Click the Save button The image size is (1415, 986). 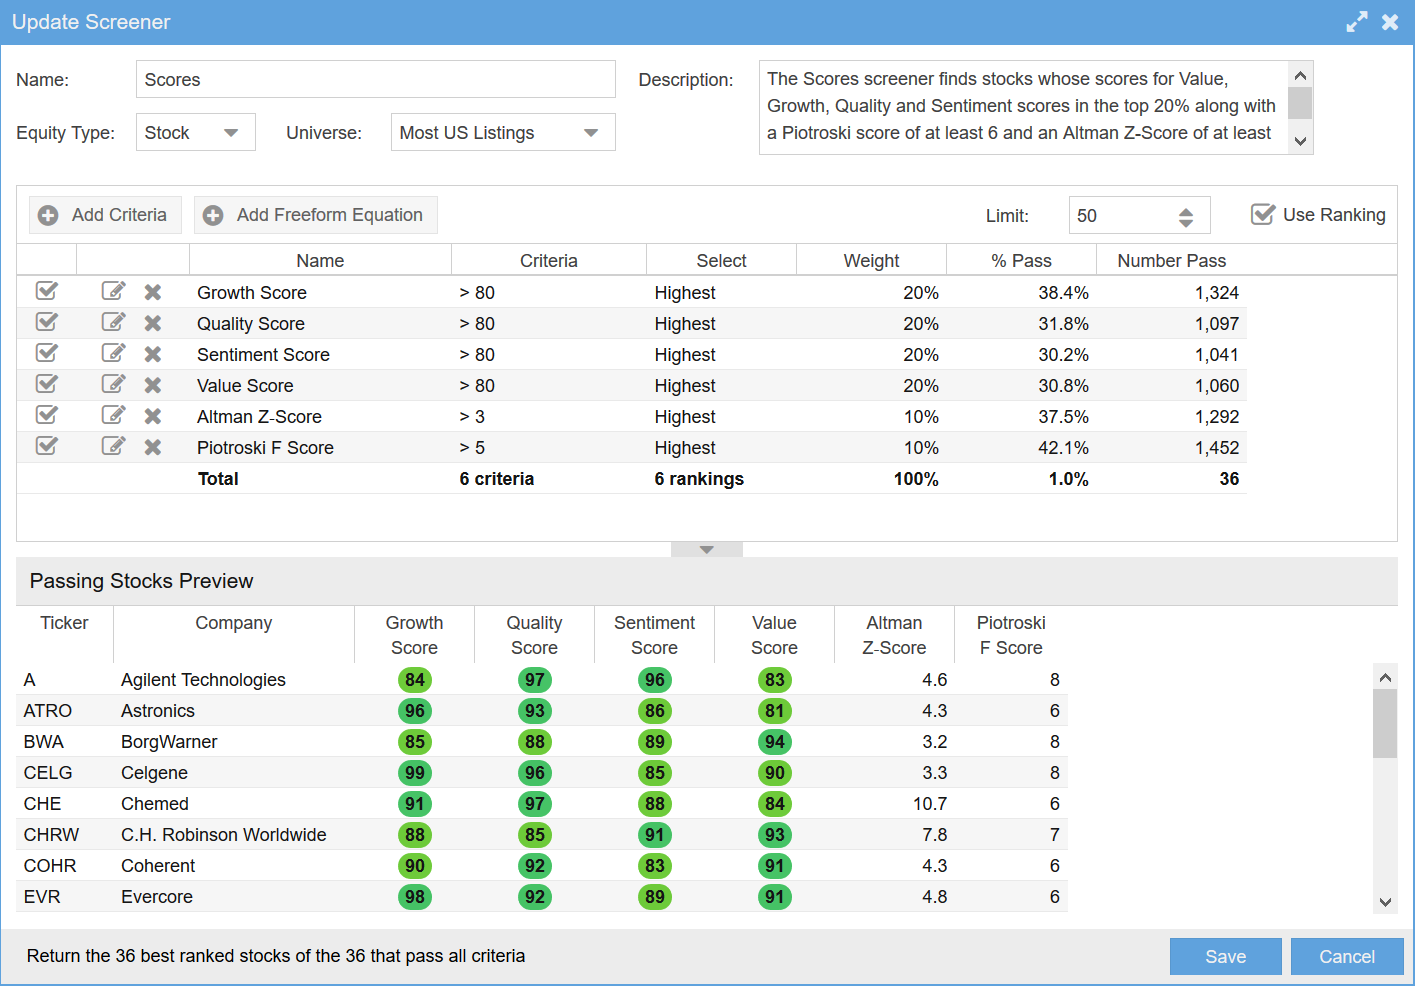[x=1225, y=956]
